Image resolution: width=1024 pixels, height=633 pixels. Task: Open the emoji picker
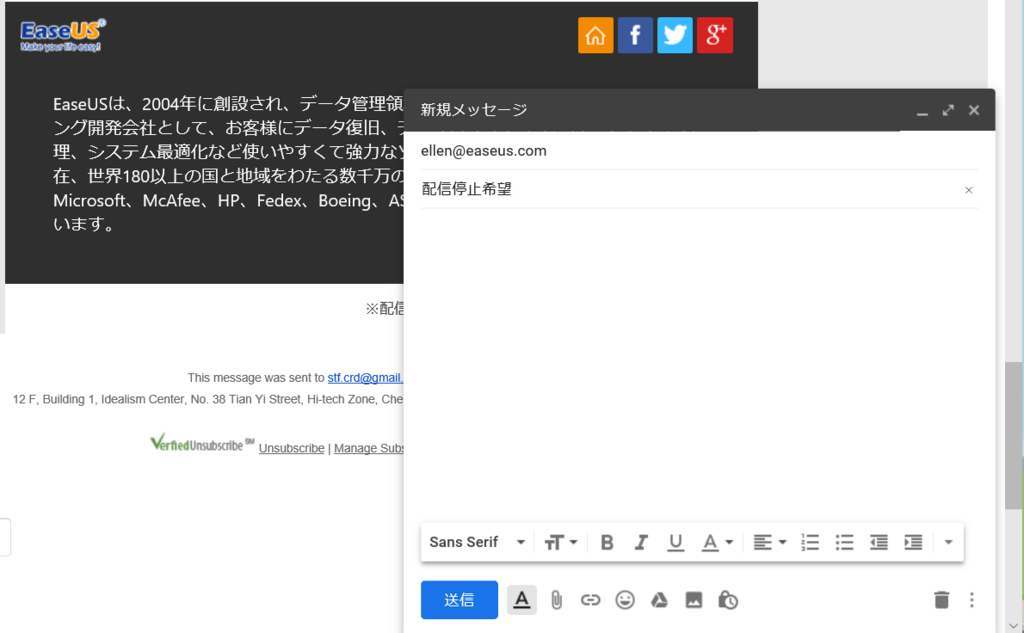(x=625, y=600)
